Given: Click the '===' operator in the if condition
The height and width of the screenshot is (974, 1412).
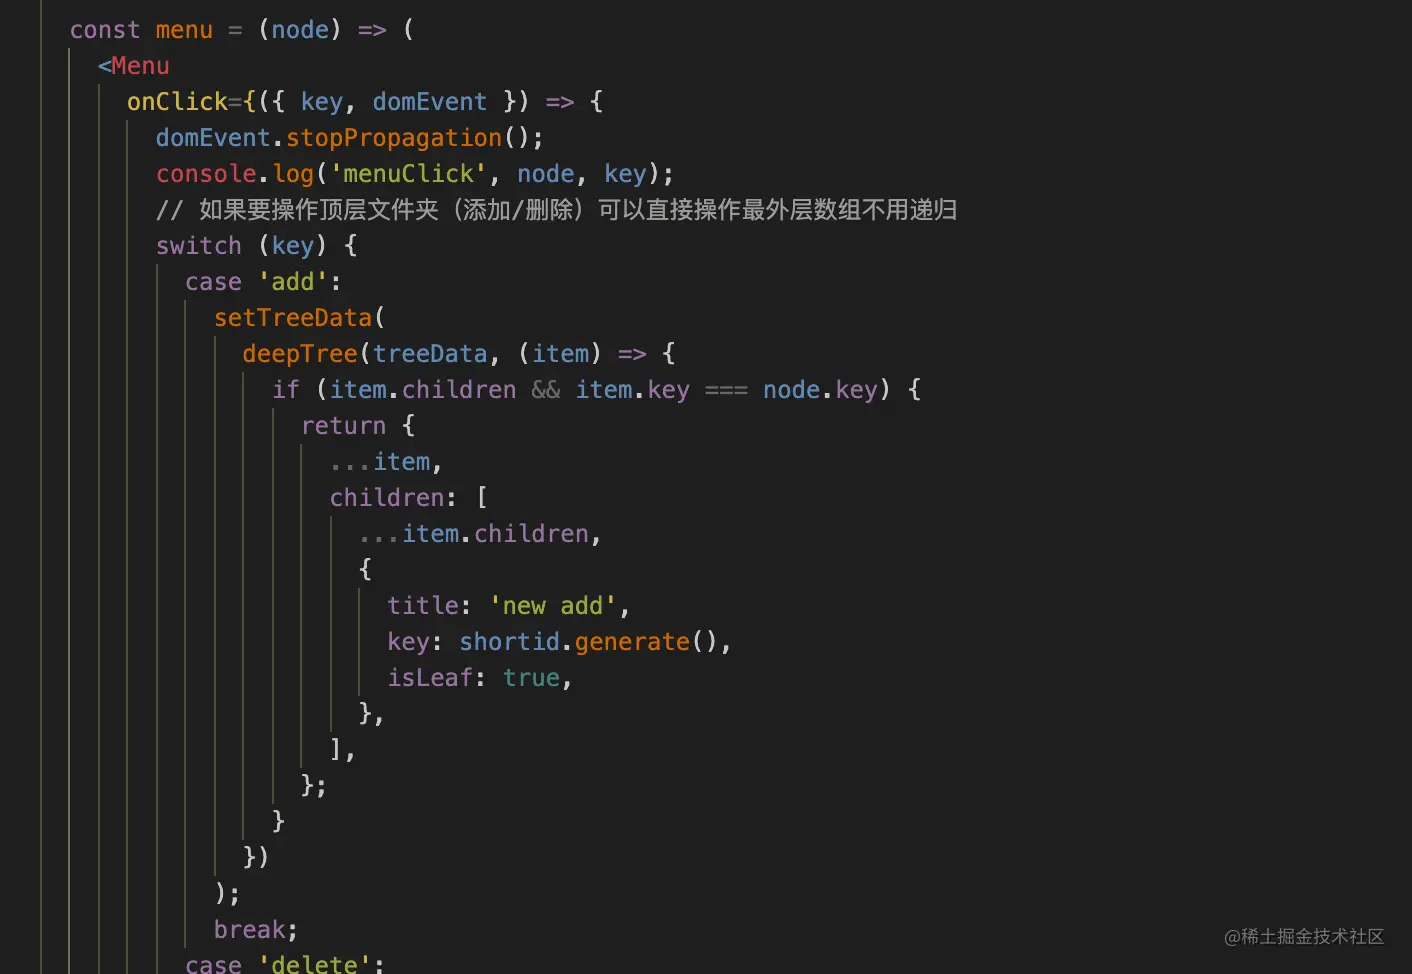Looking at the screenshot, I should point(726,390).
